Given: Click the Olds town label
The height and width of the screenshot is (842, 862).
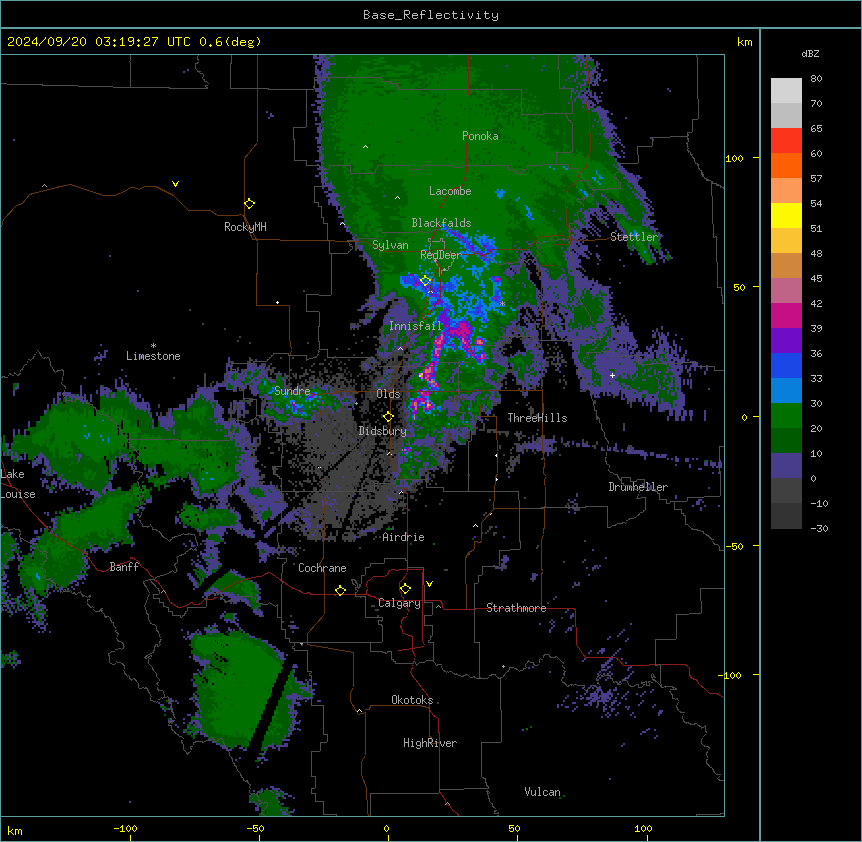Looking at the screenshot, I should tap(388, 394).
